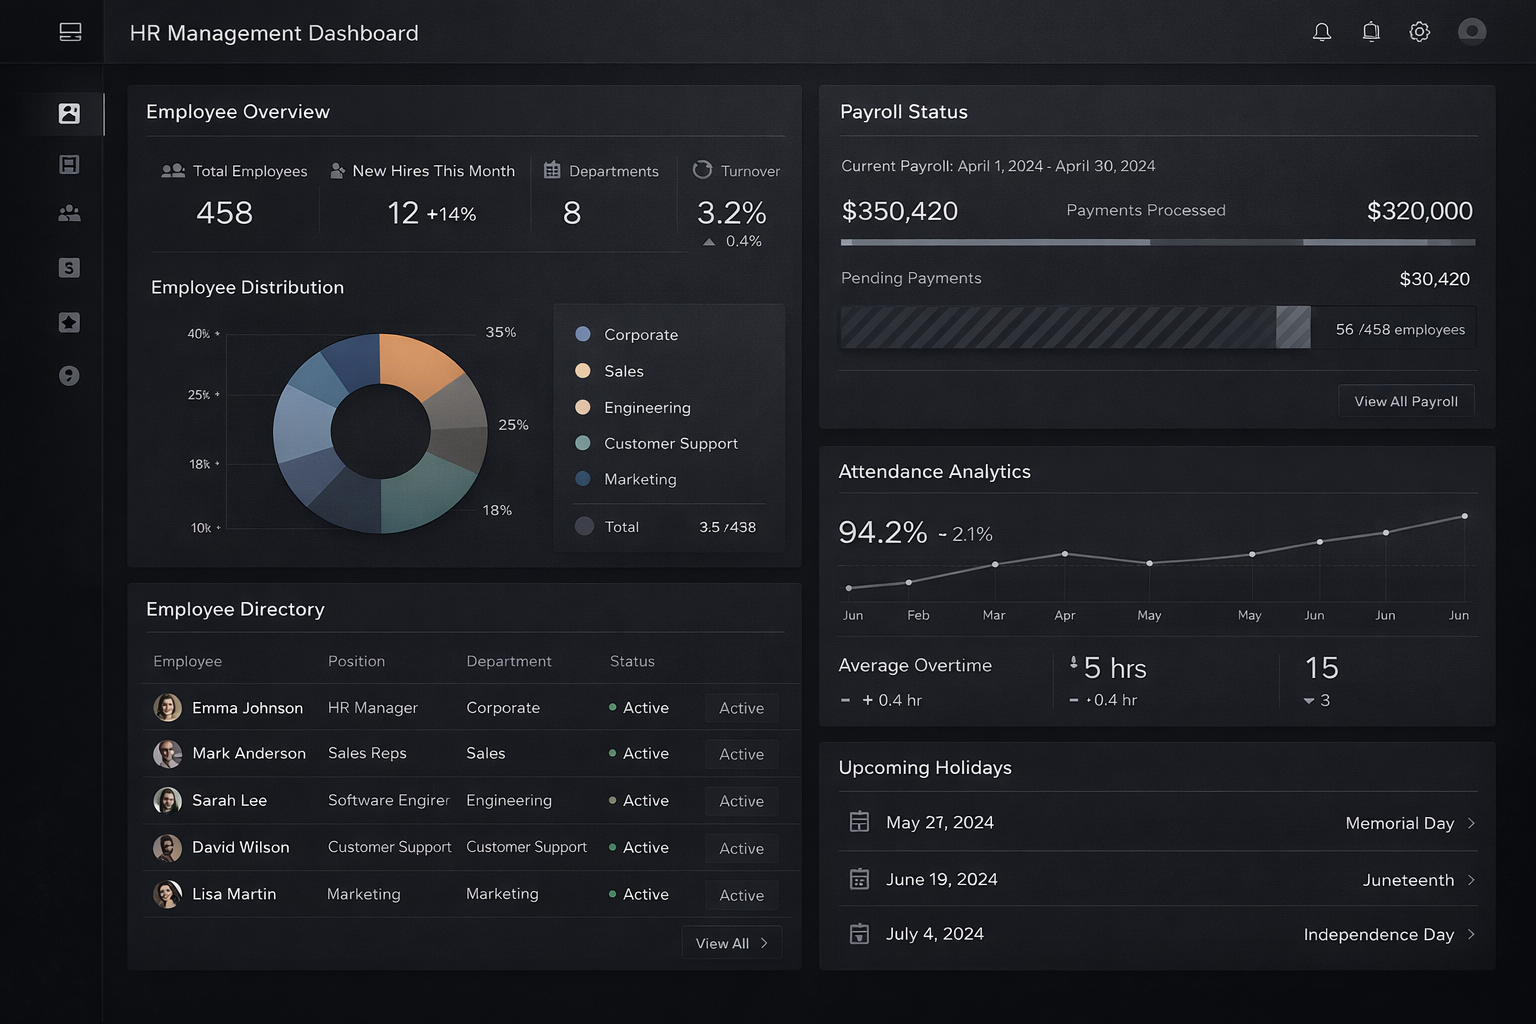This screenshot has height=1024, width=1536.
Task: Expand the Memorial Day holiday chevron
Action: point(1471,823)
